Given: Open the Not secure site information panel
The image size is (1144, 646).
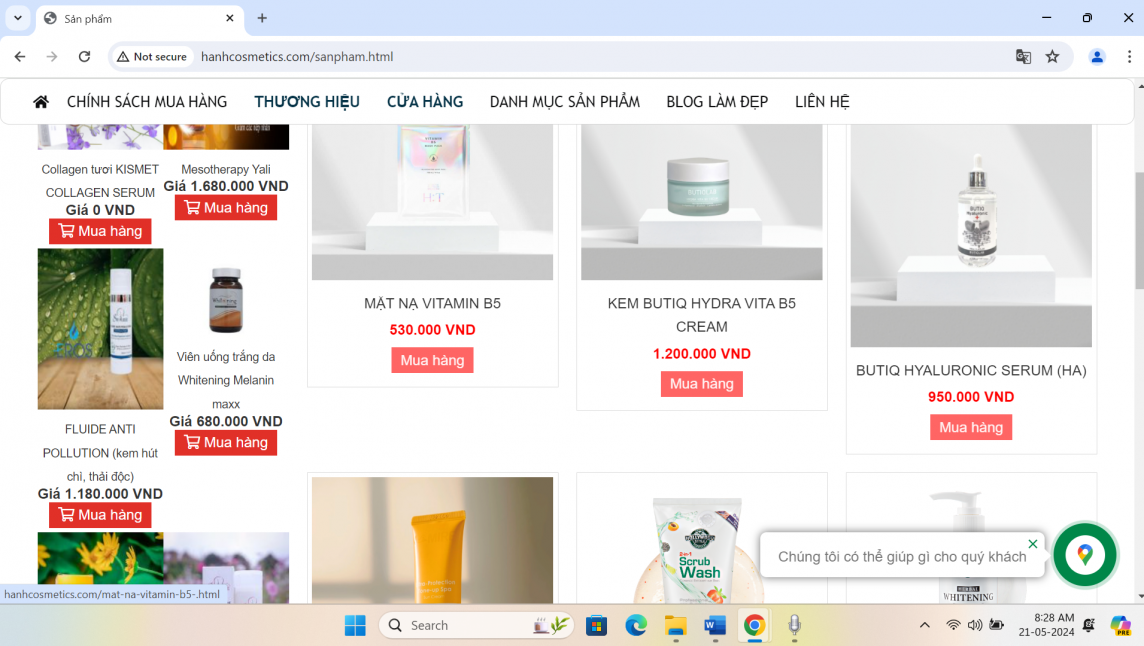Looking at the screenshot, I should click(x=151, y=57).
